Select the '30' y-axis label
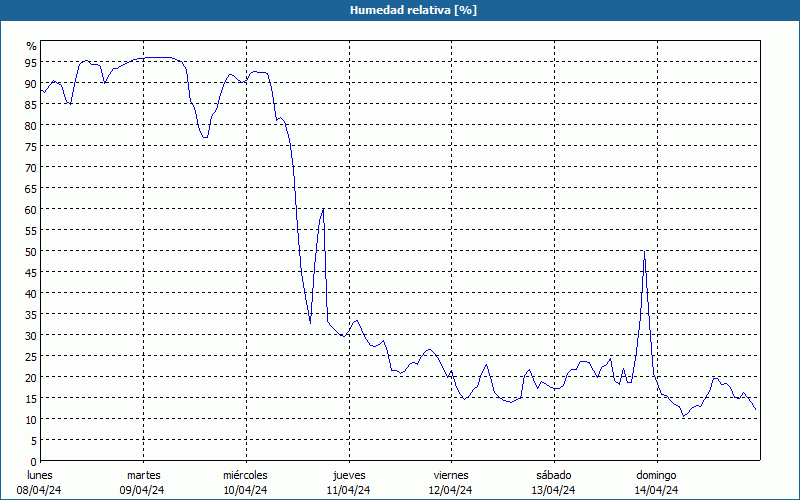This screenshot has height=500, width=800. point(31,335)
